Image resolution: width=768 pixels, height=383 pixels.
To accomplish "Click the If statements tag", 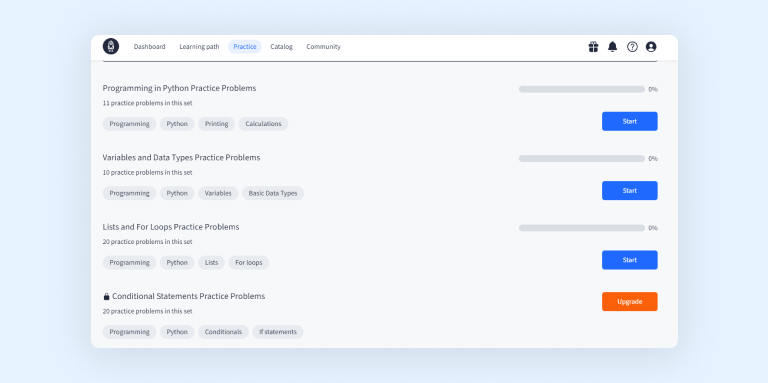I will pos(278,332).
